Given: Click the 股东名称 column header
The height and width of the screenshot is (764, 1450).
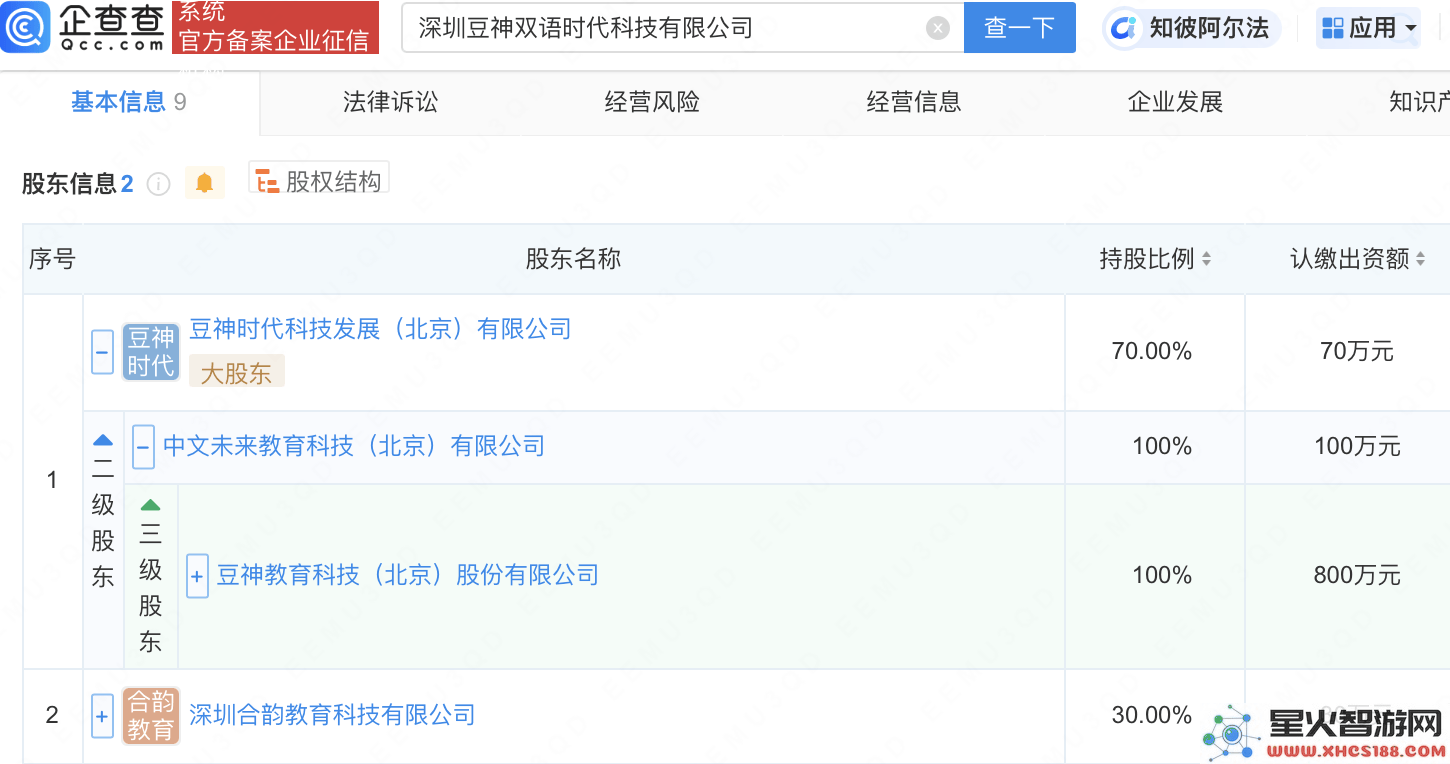Looking at the screenshot, I should pyautogui.click(x=574, y=259).
